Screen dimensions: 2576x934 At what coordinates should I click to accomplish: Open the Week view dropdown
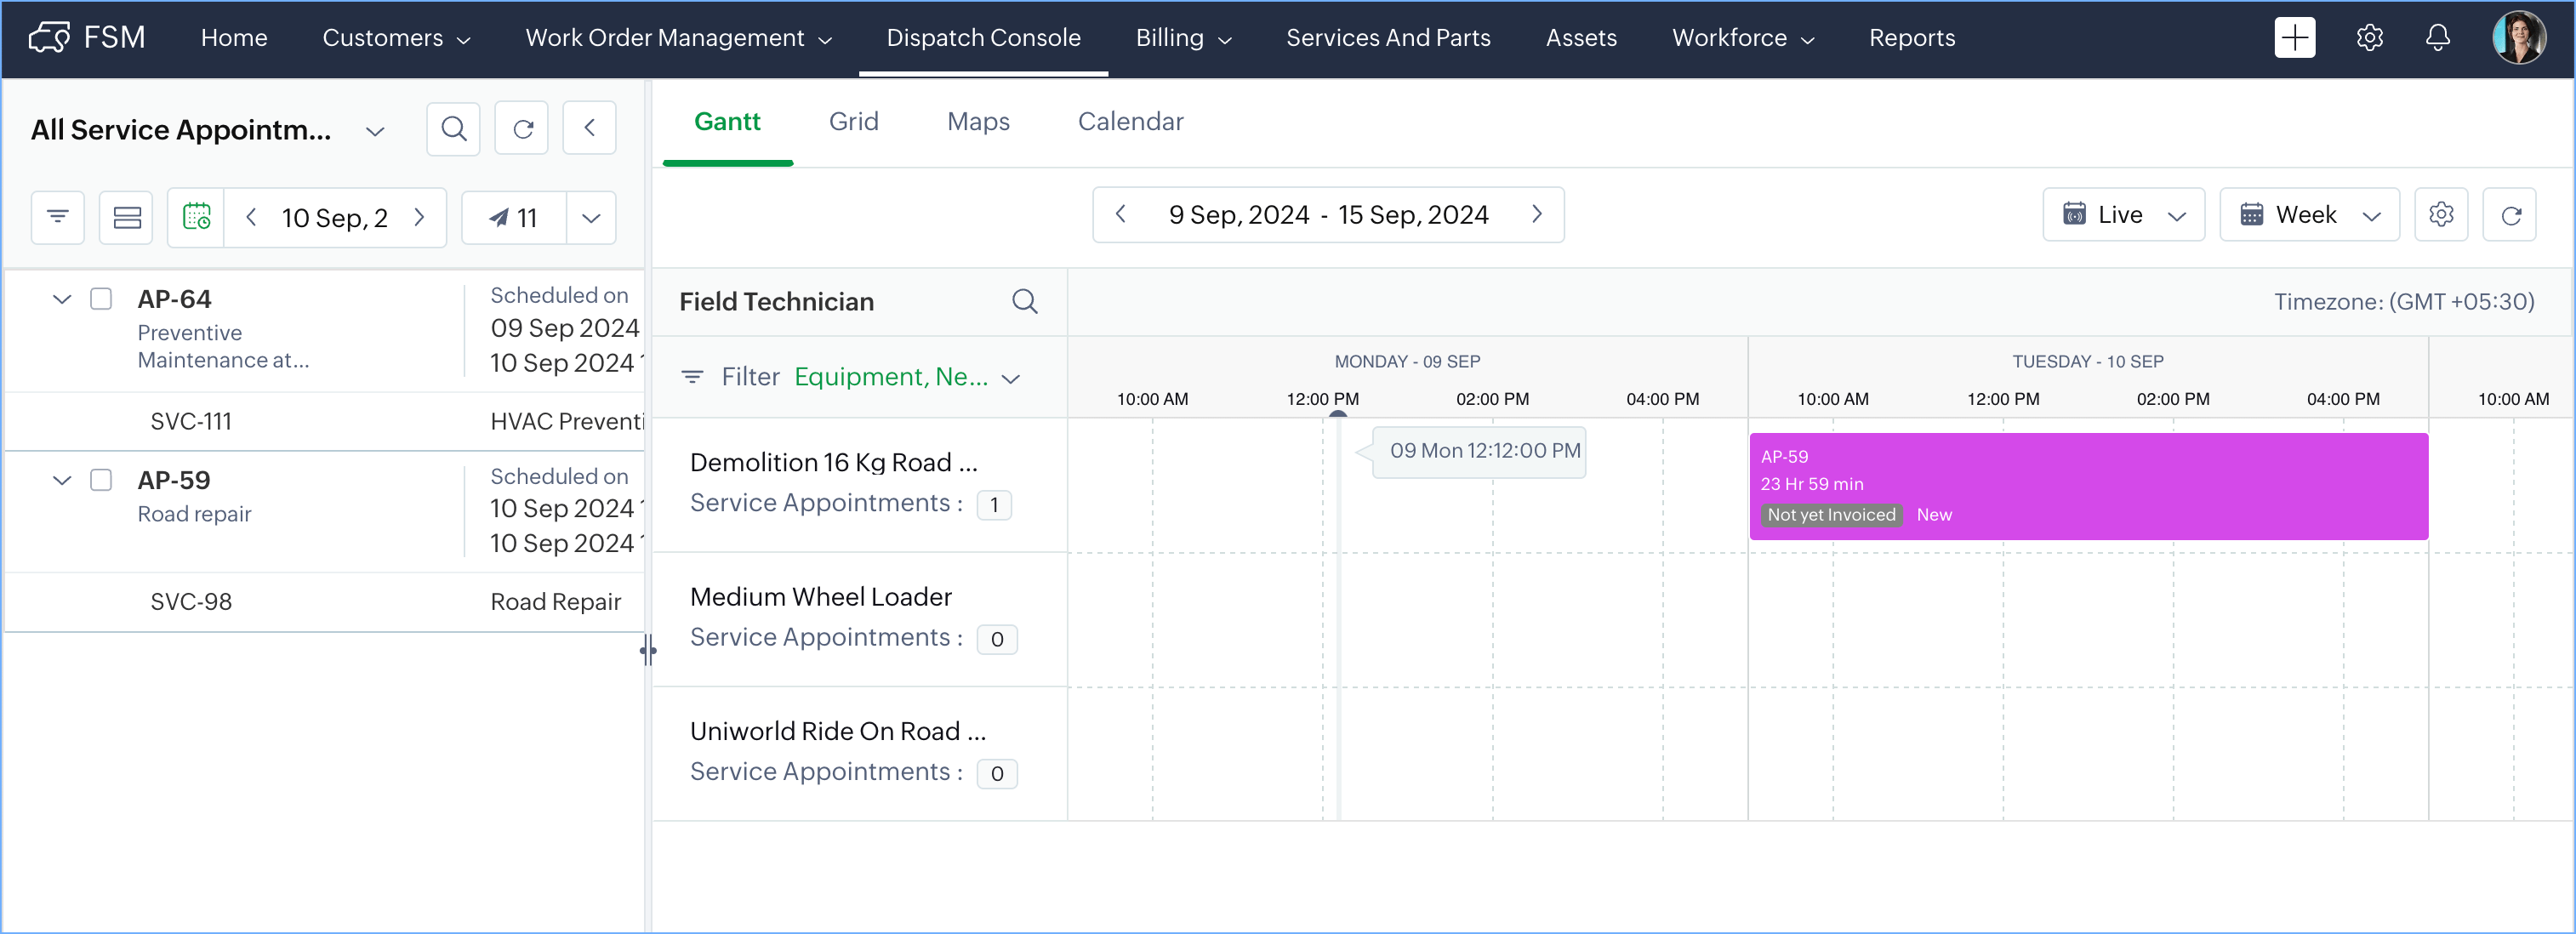pyautogui.click(x=2309, y=214)
